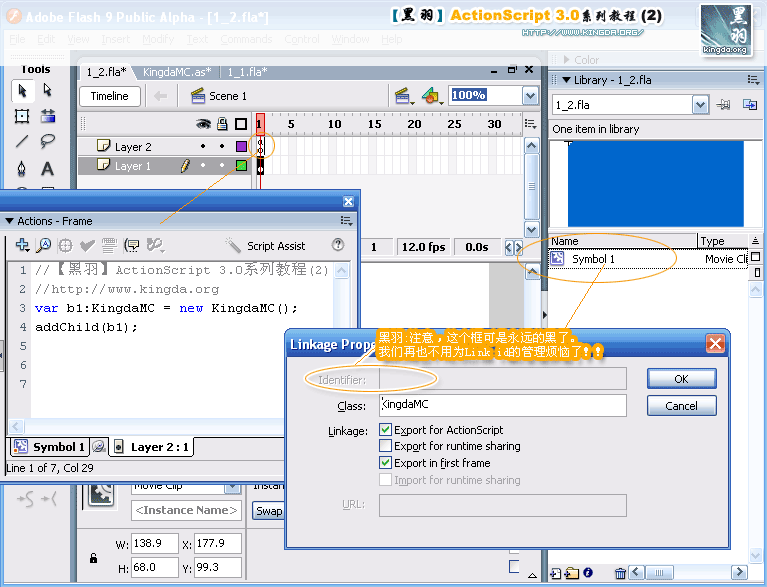
Task: Click the pin script icon beside Symbol 1 tab
Action: point(99,446)
